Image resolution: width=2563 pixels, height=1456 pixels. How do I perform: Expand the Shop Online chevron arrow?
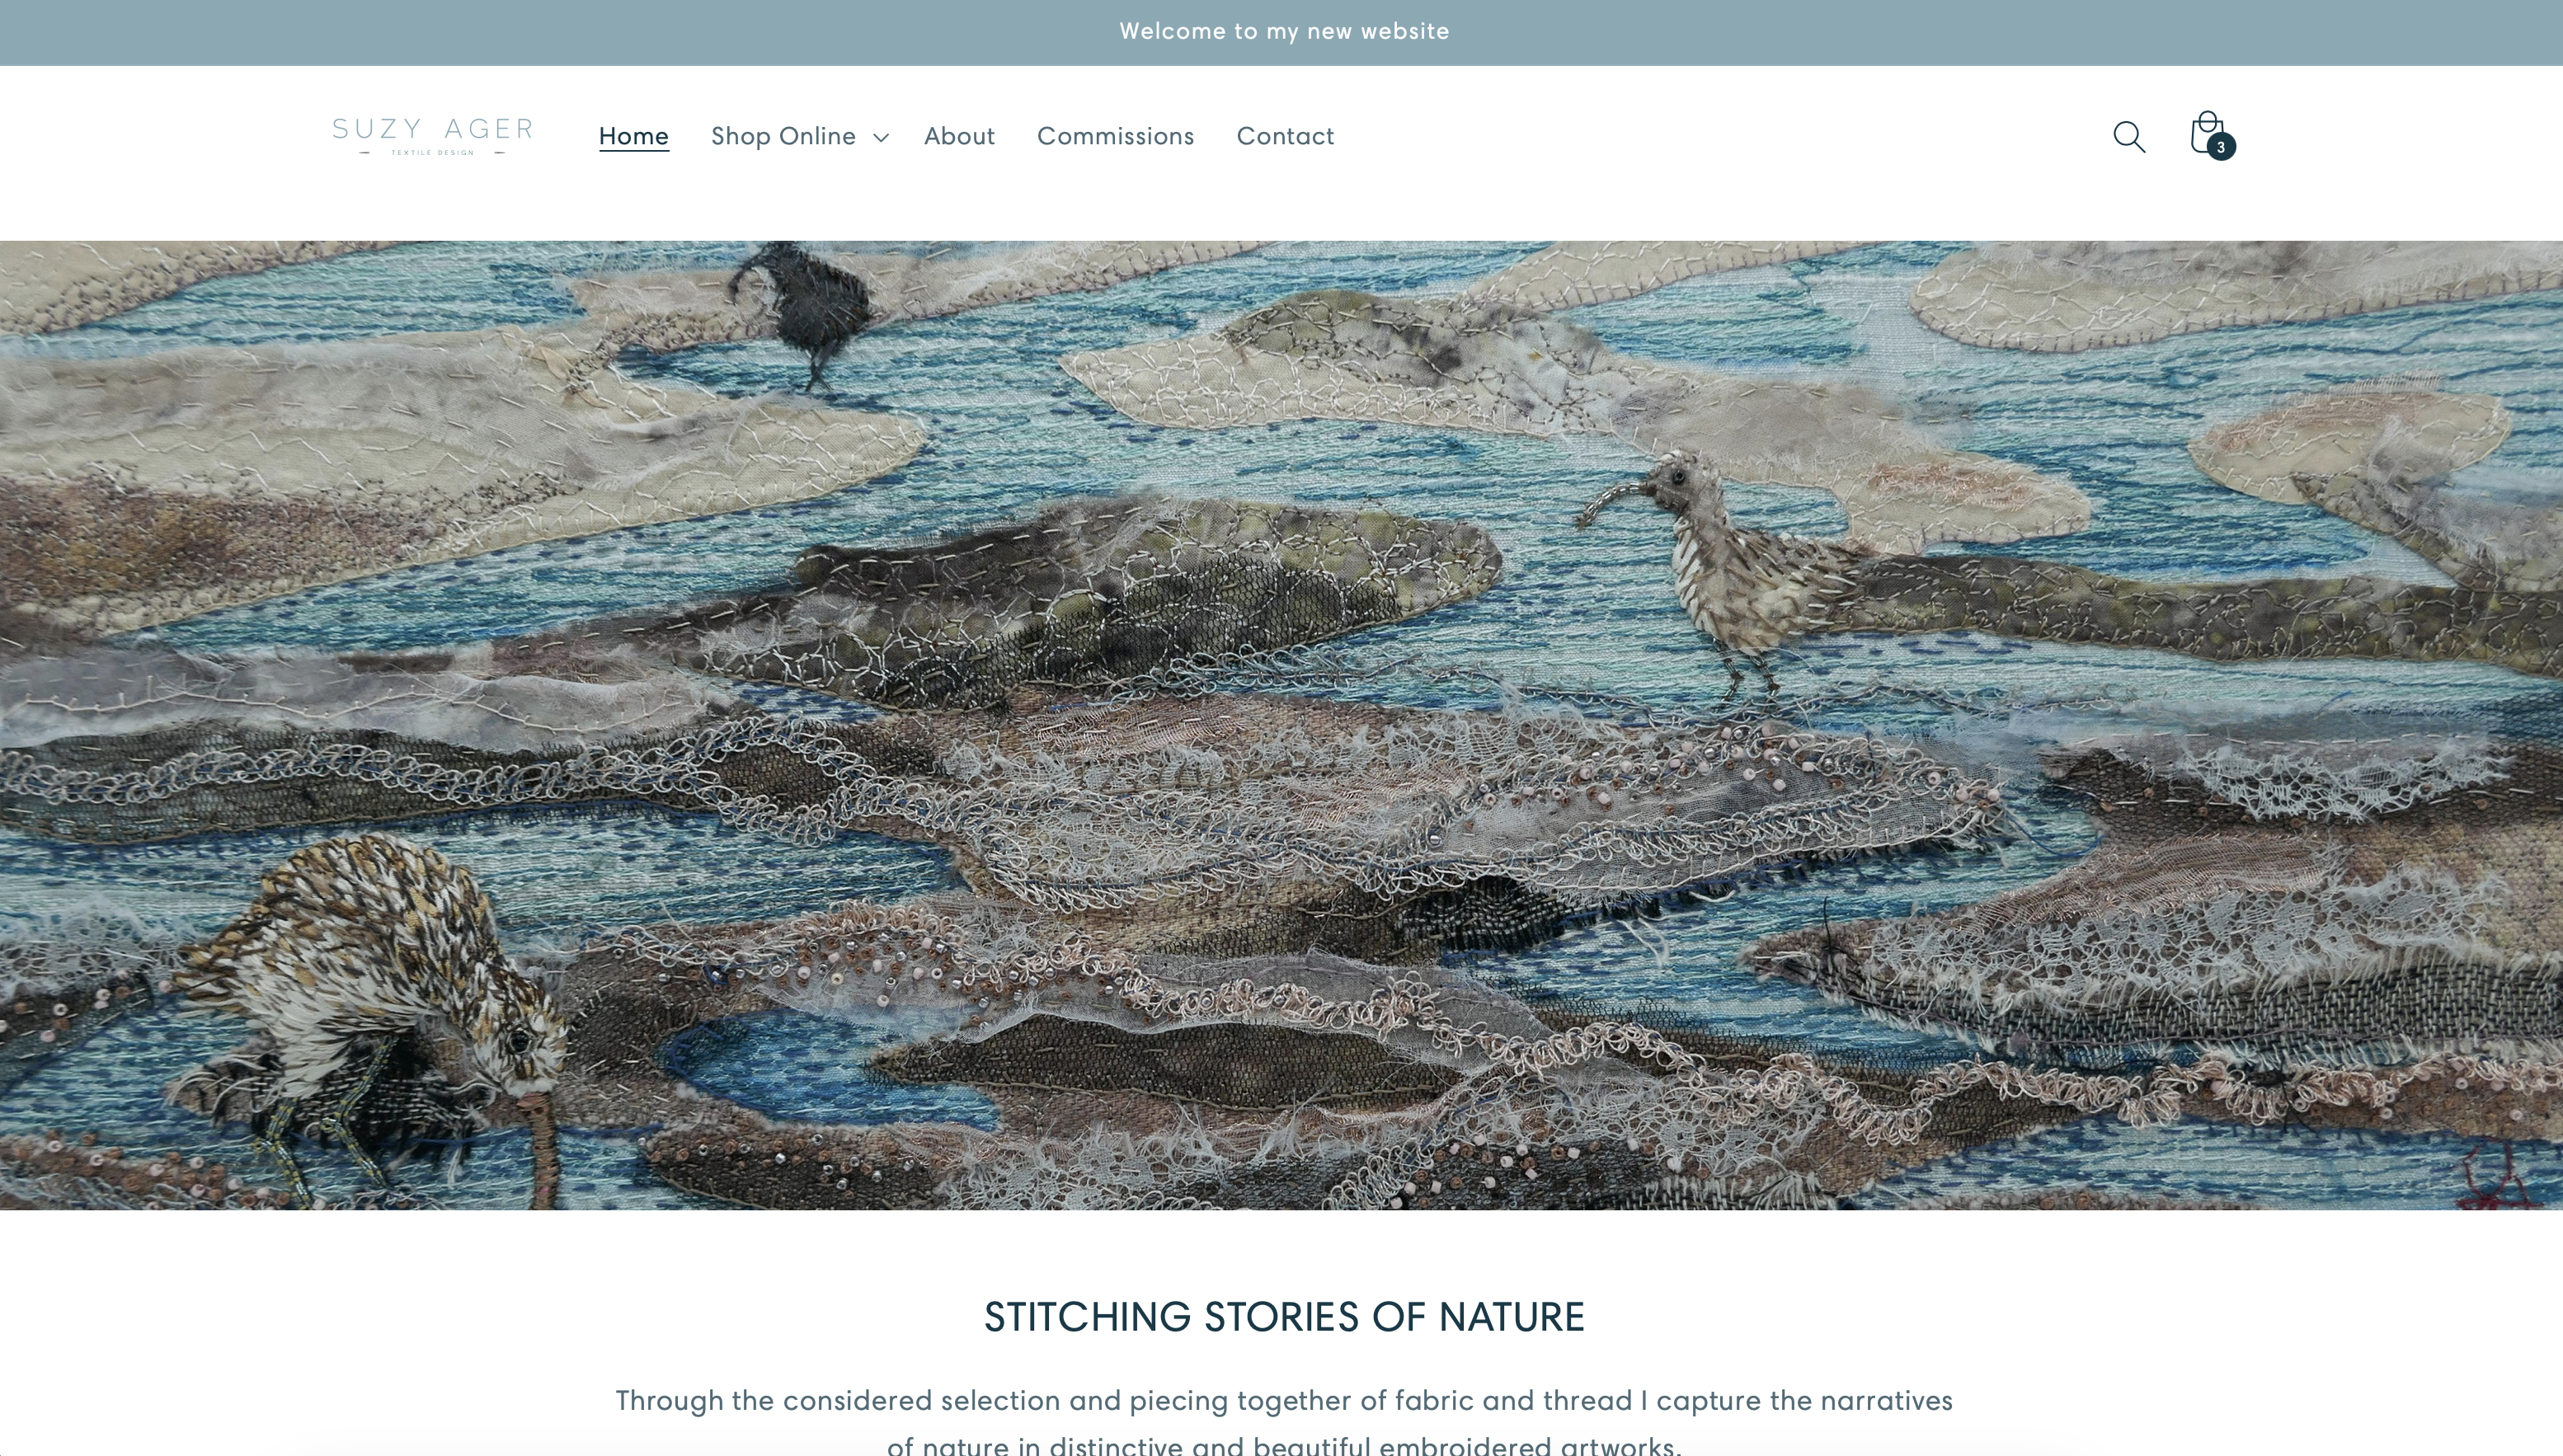point(881,137)
